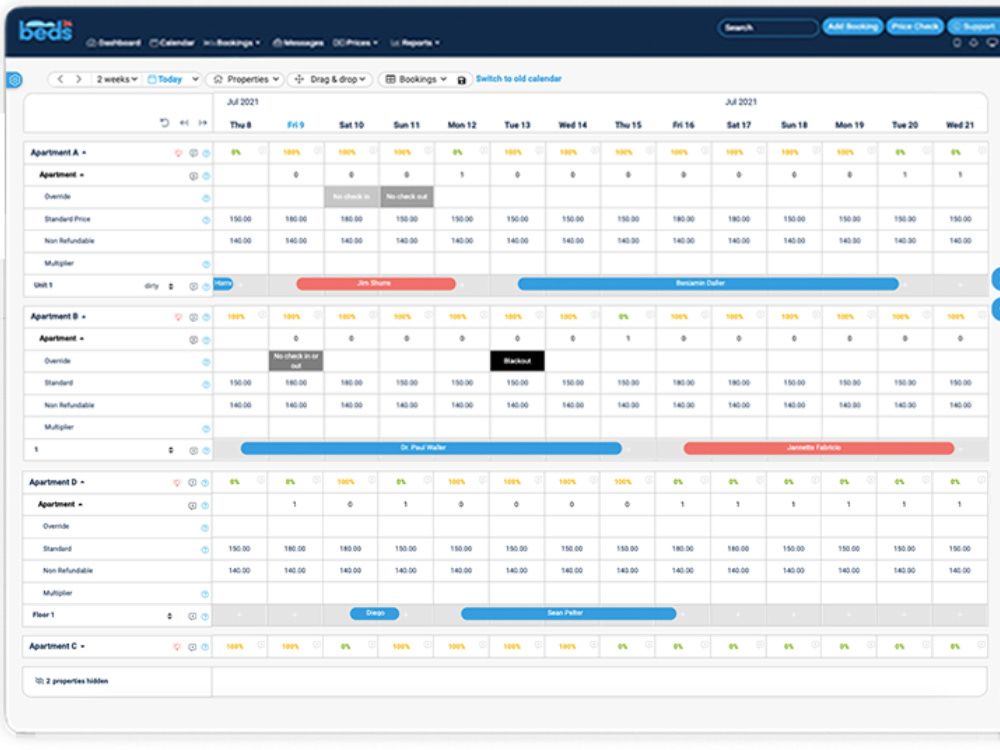This screenshot has height=750, width=1000.
Task: Open the comment icon on Apartment B row
Action: click(193, 317)
